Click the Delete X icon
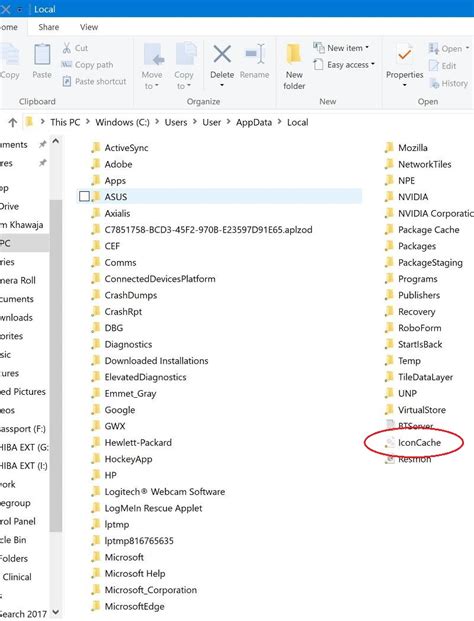The width and height of the screenshot is (474, 621). point(222,54)
